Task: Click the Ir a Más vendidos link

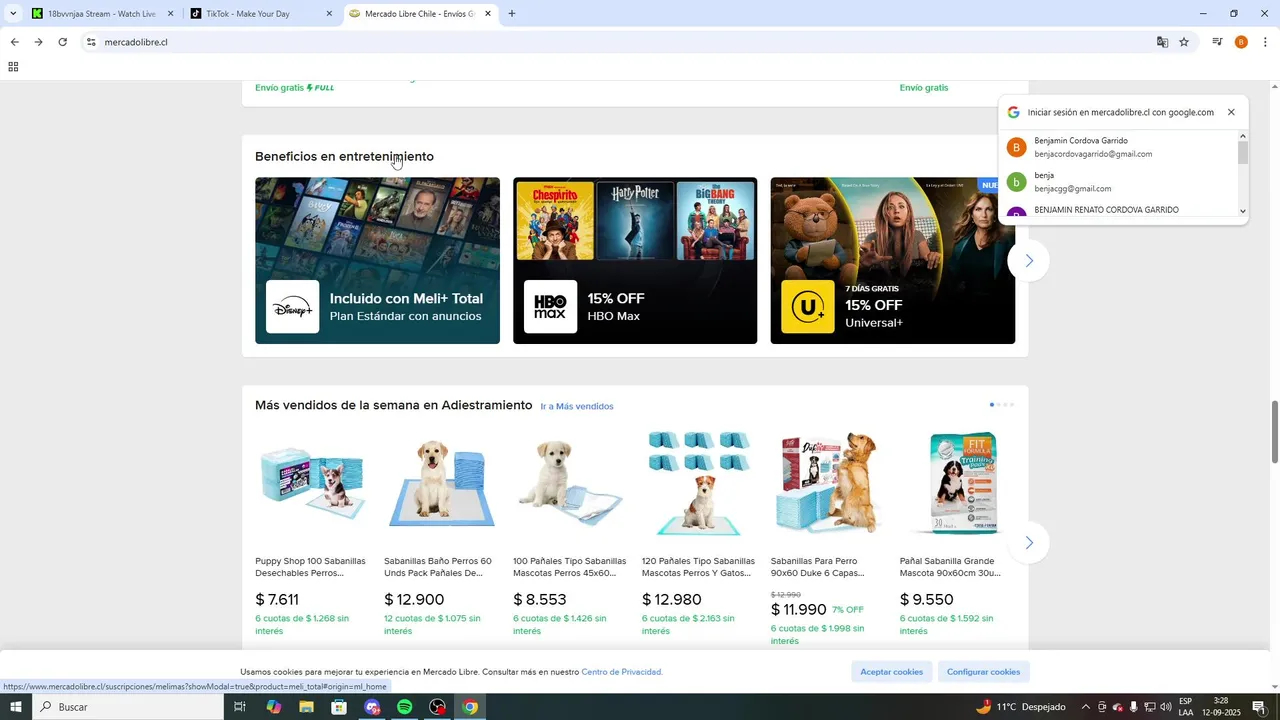Action: (x=577, y=406)
